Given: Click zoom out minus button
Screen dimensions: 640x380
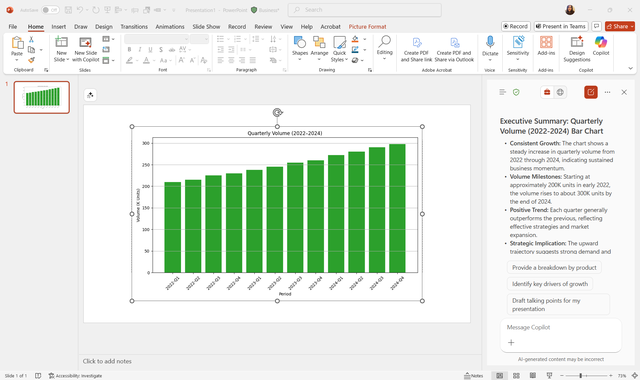Looking at the screenshot, I should tap(562, 376).
